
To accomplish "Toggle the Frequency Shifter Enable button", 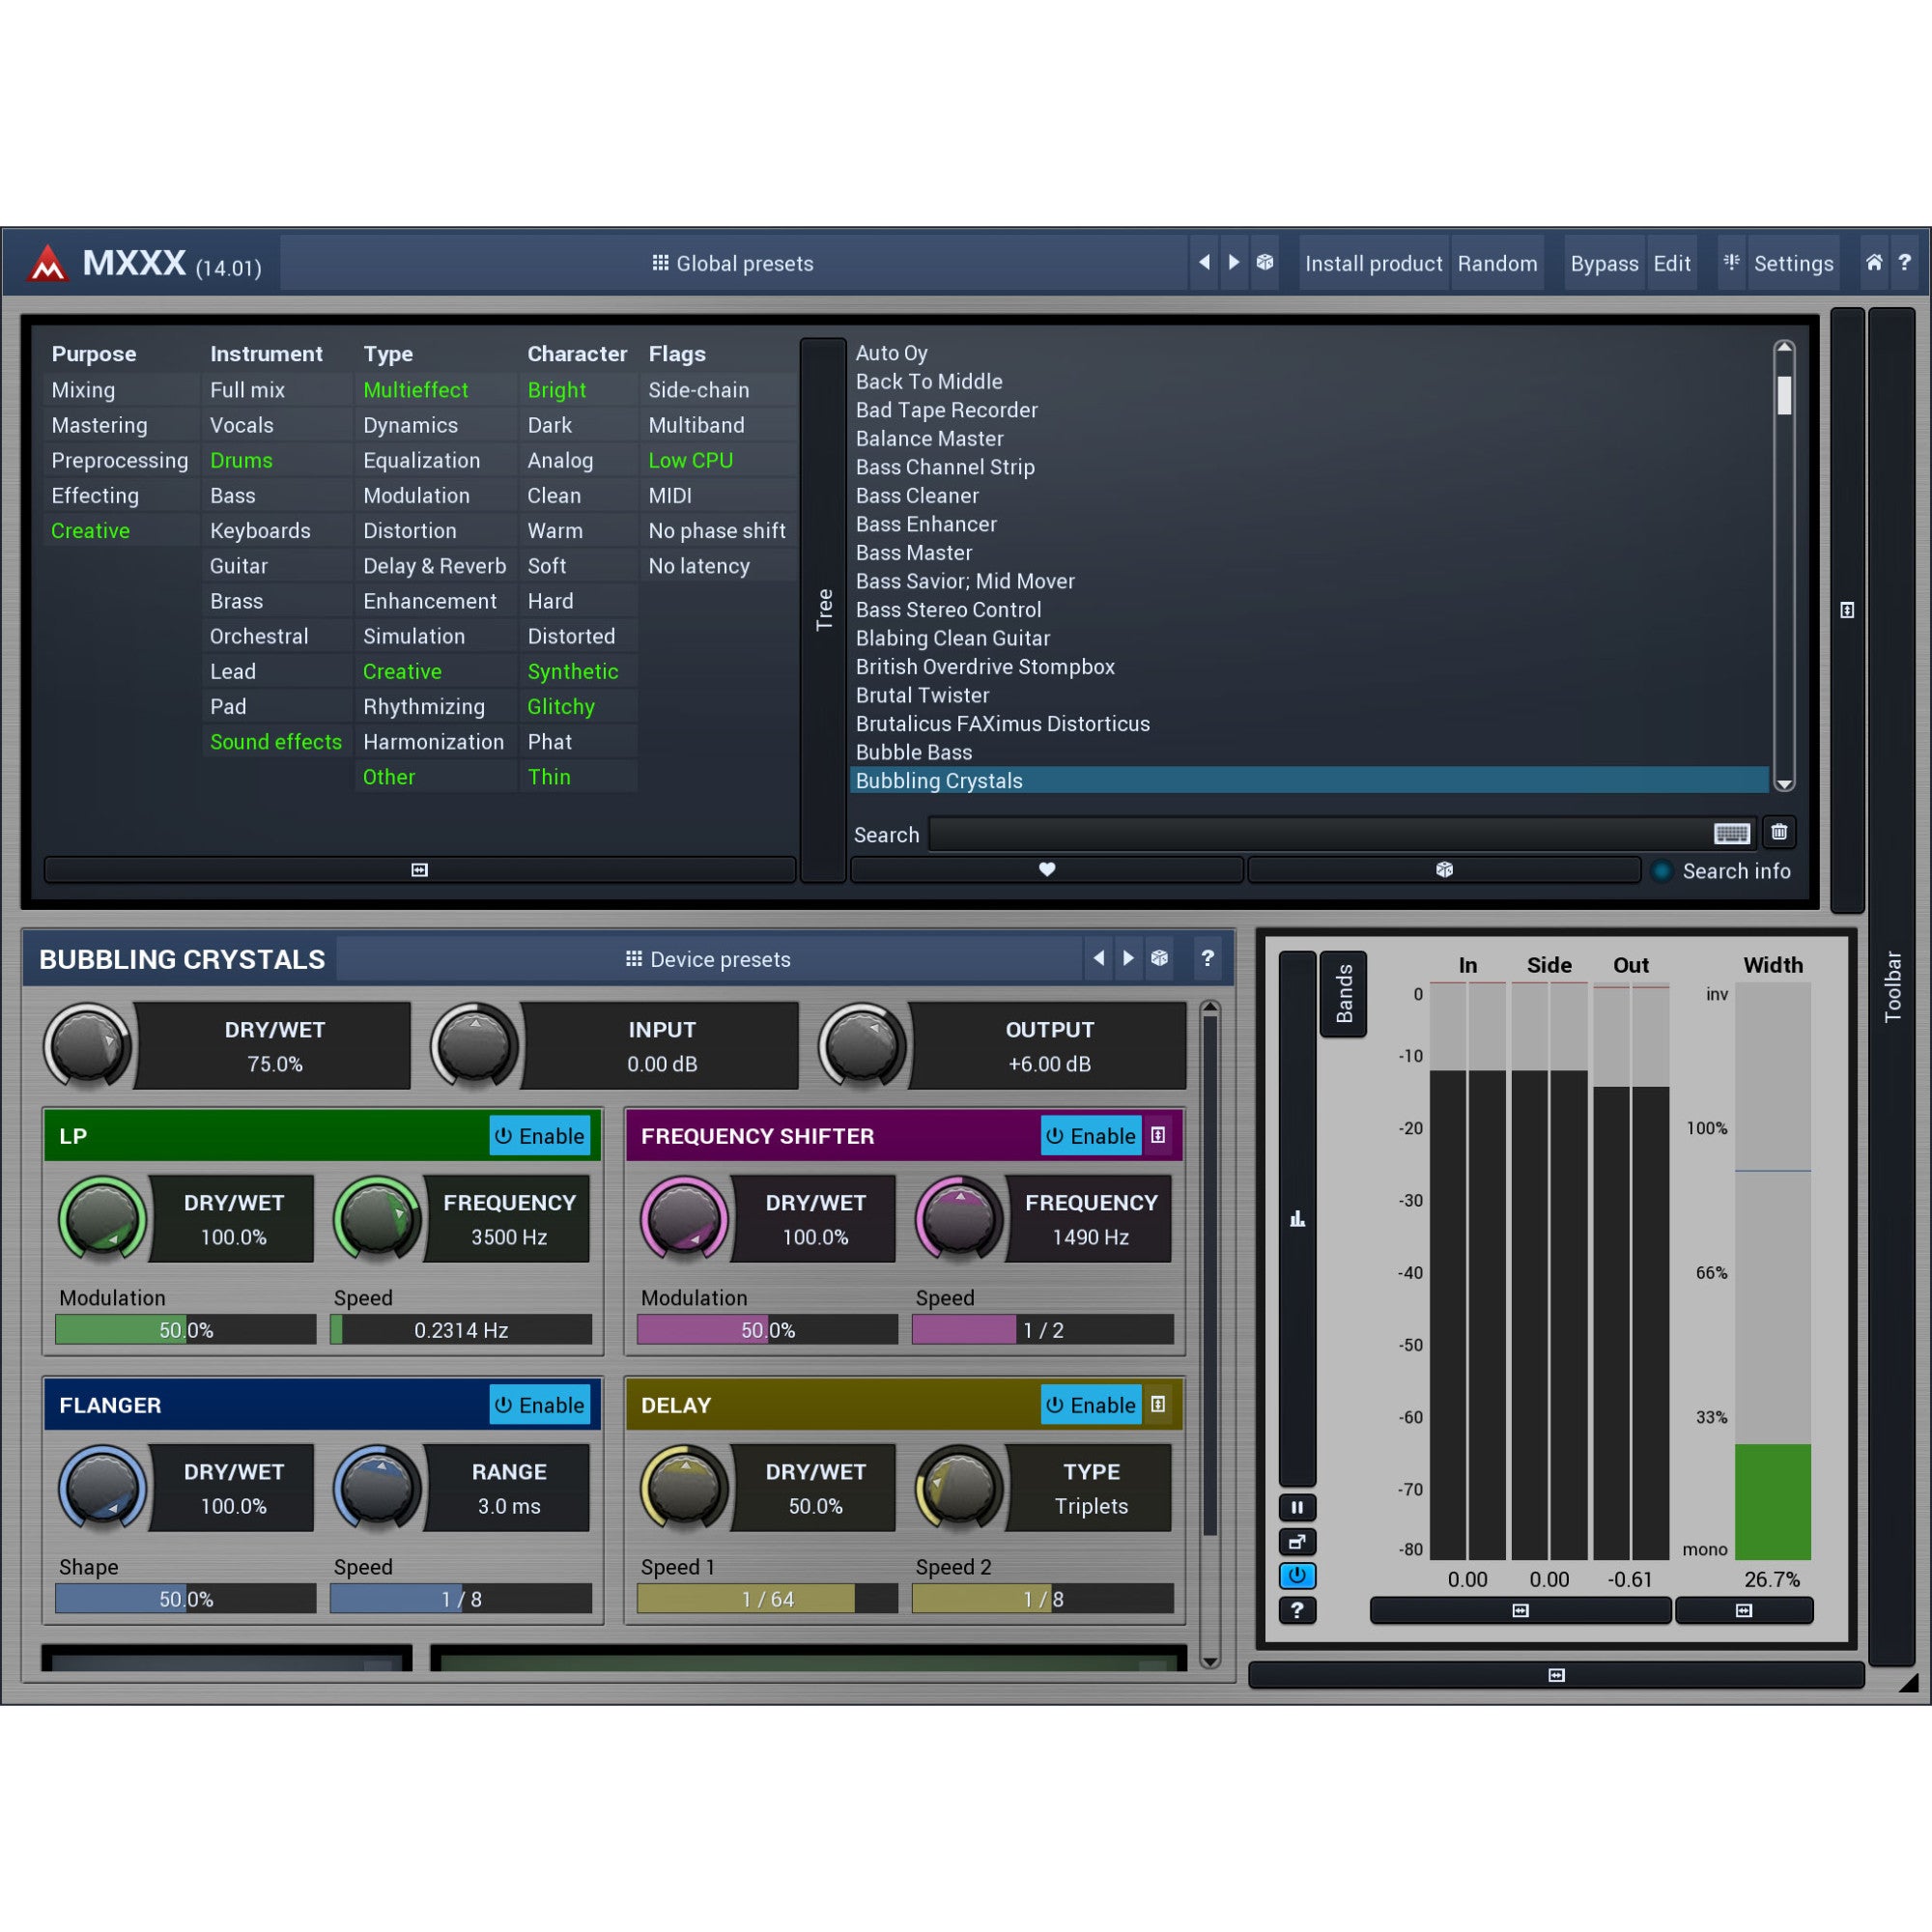I will [1091, 1136].
